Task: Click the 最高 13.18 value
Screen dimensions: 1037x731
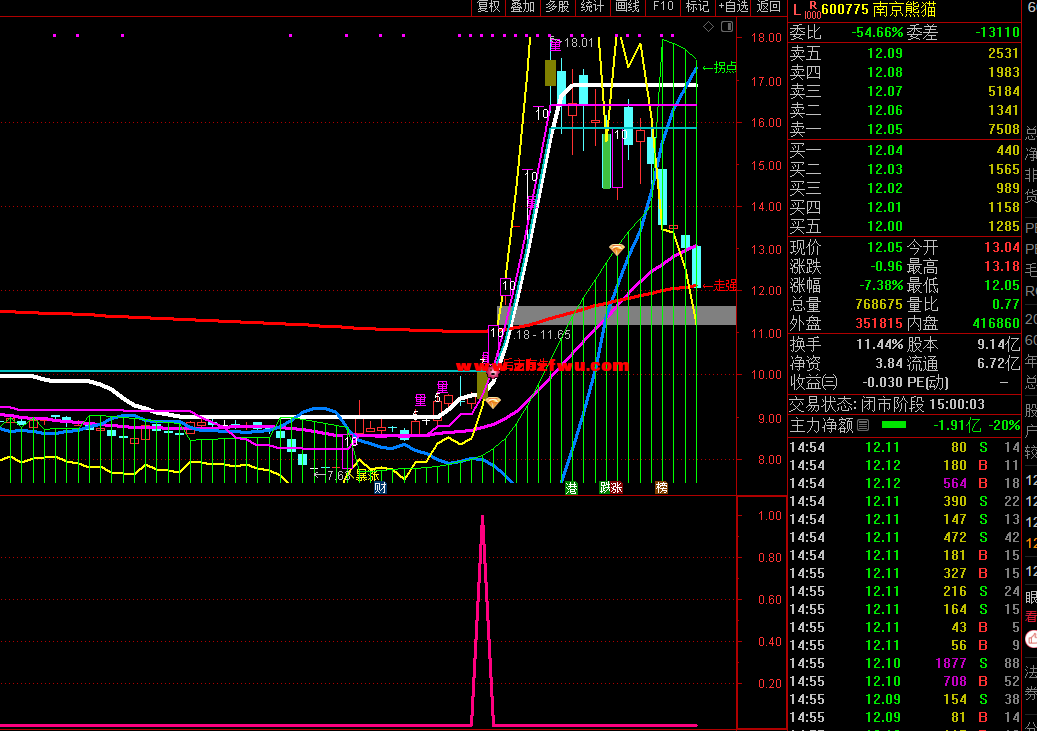Action: point(1001,267)
